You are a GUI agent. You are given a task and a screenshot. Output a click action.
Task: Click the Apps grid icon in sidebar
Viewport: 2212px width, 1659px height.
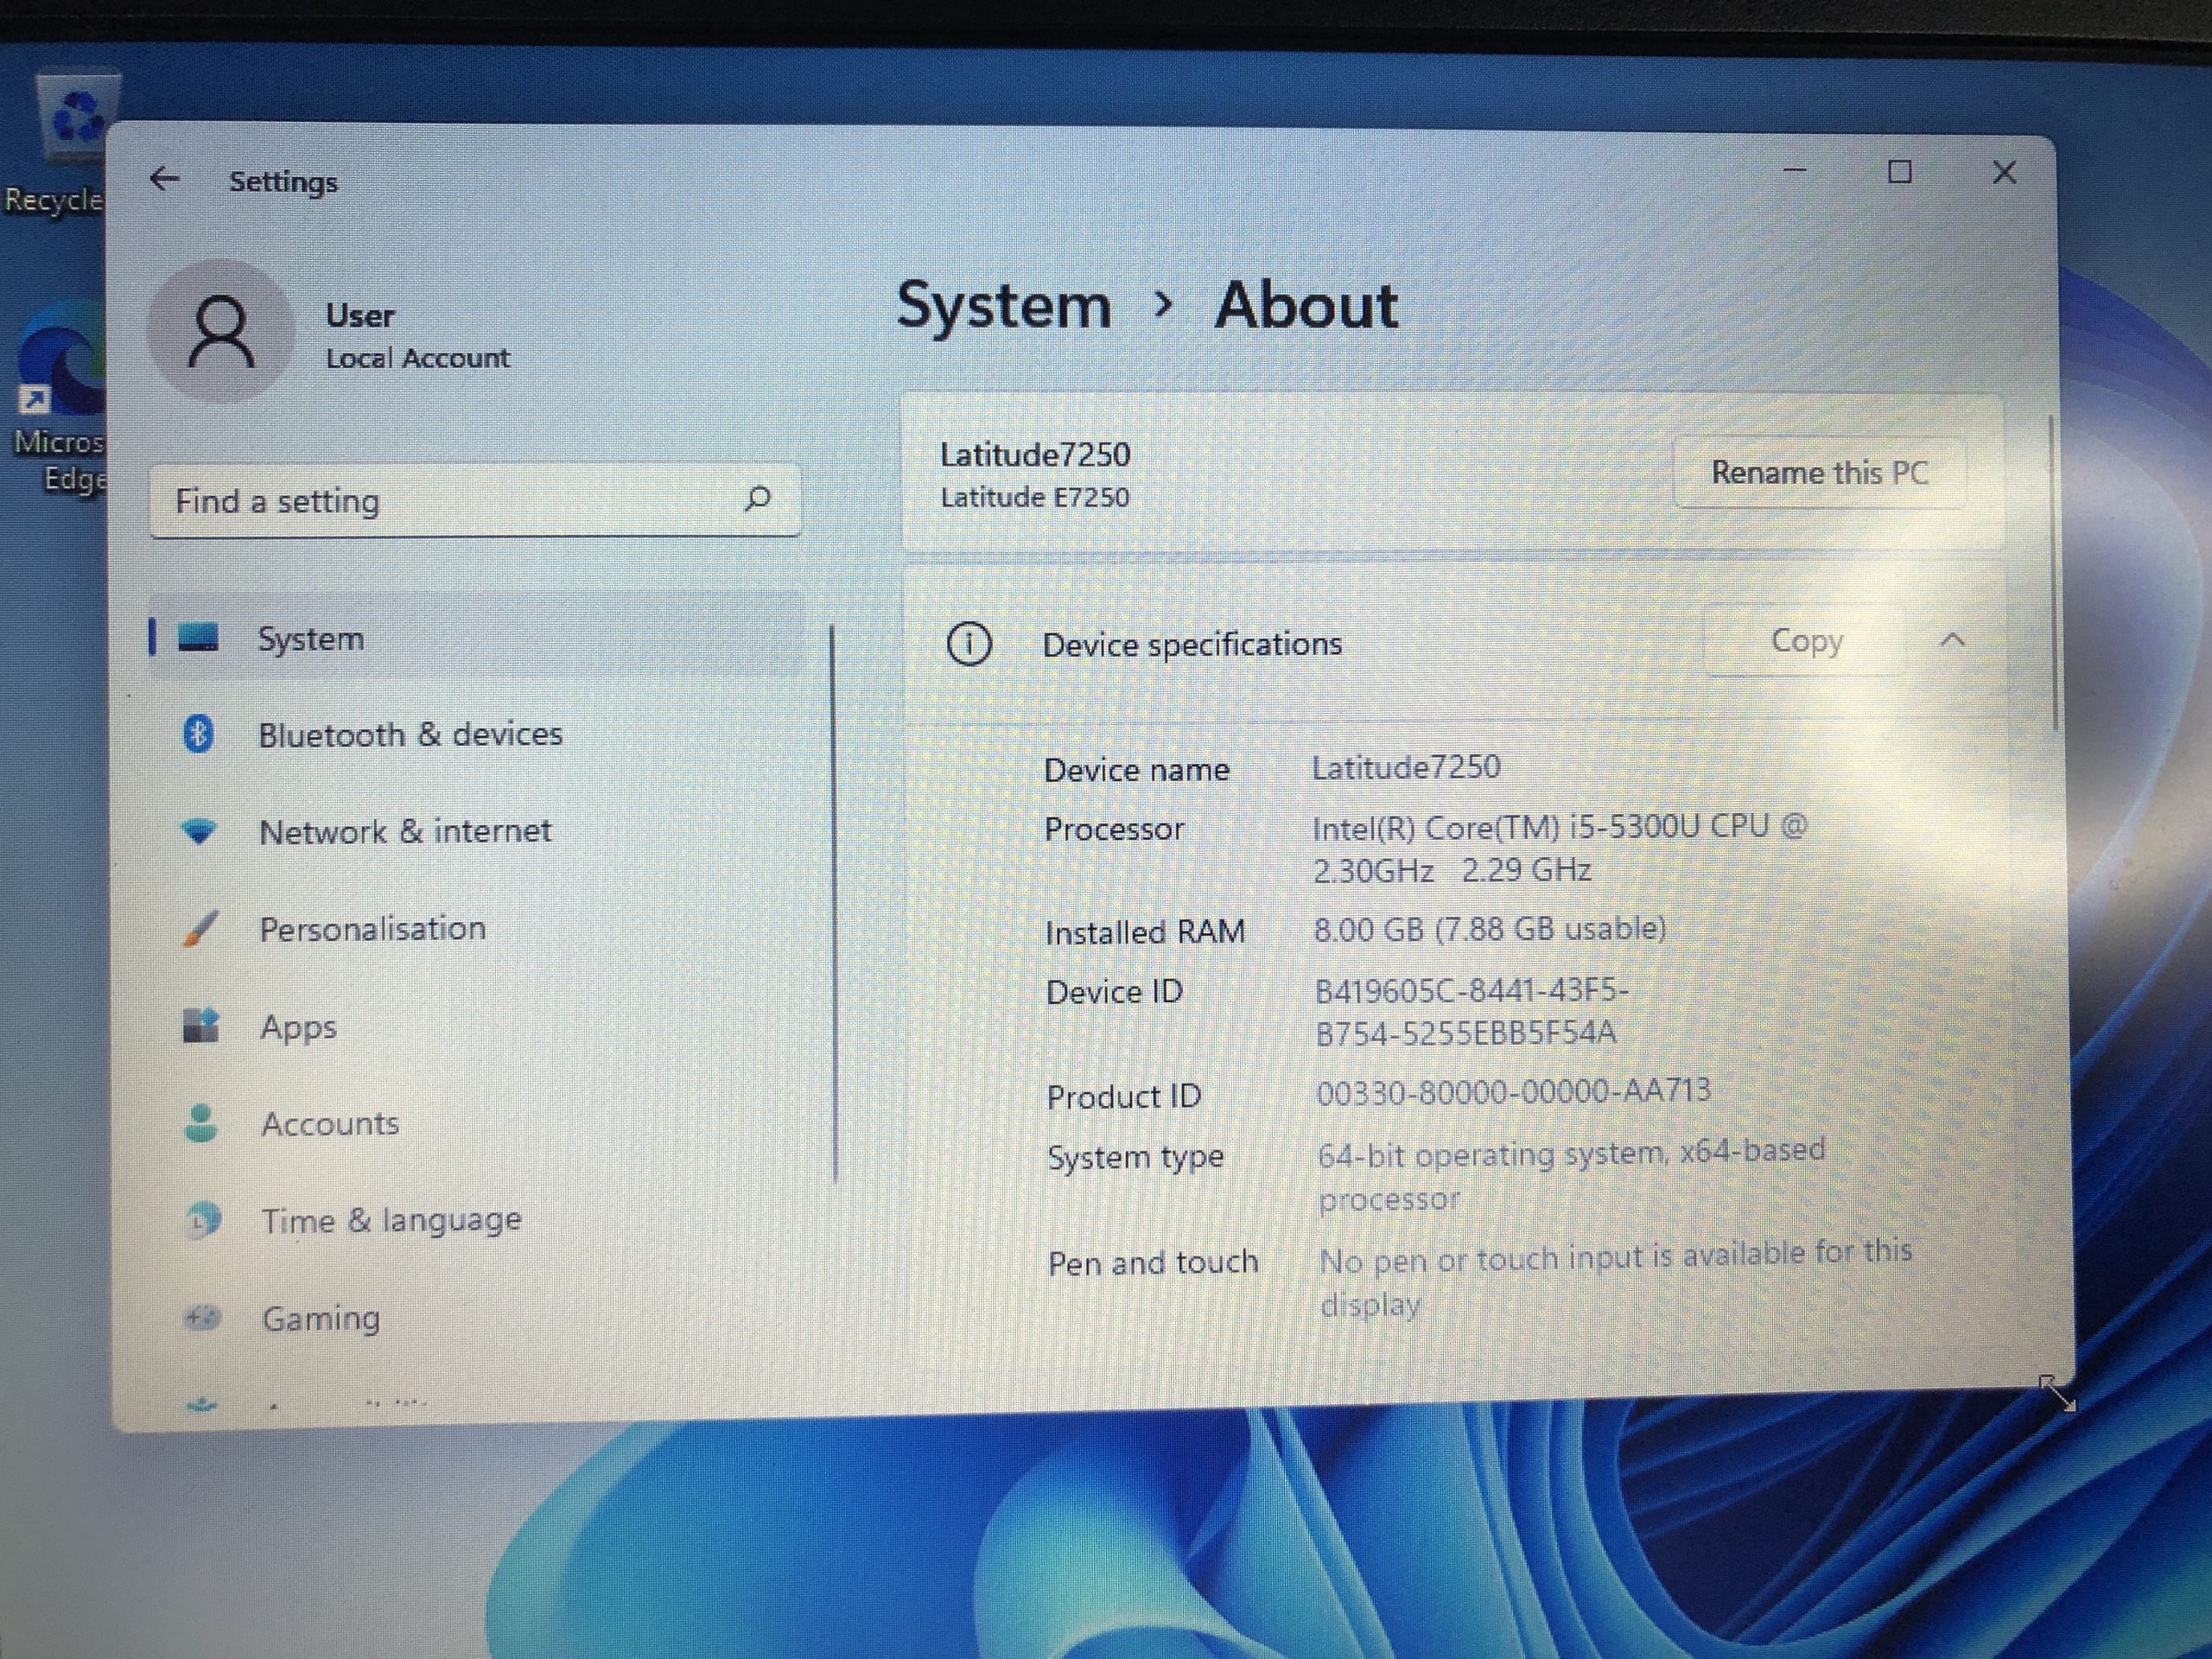[201, 1025]
